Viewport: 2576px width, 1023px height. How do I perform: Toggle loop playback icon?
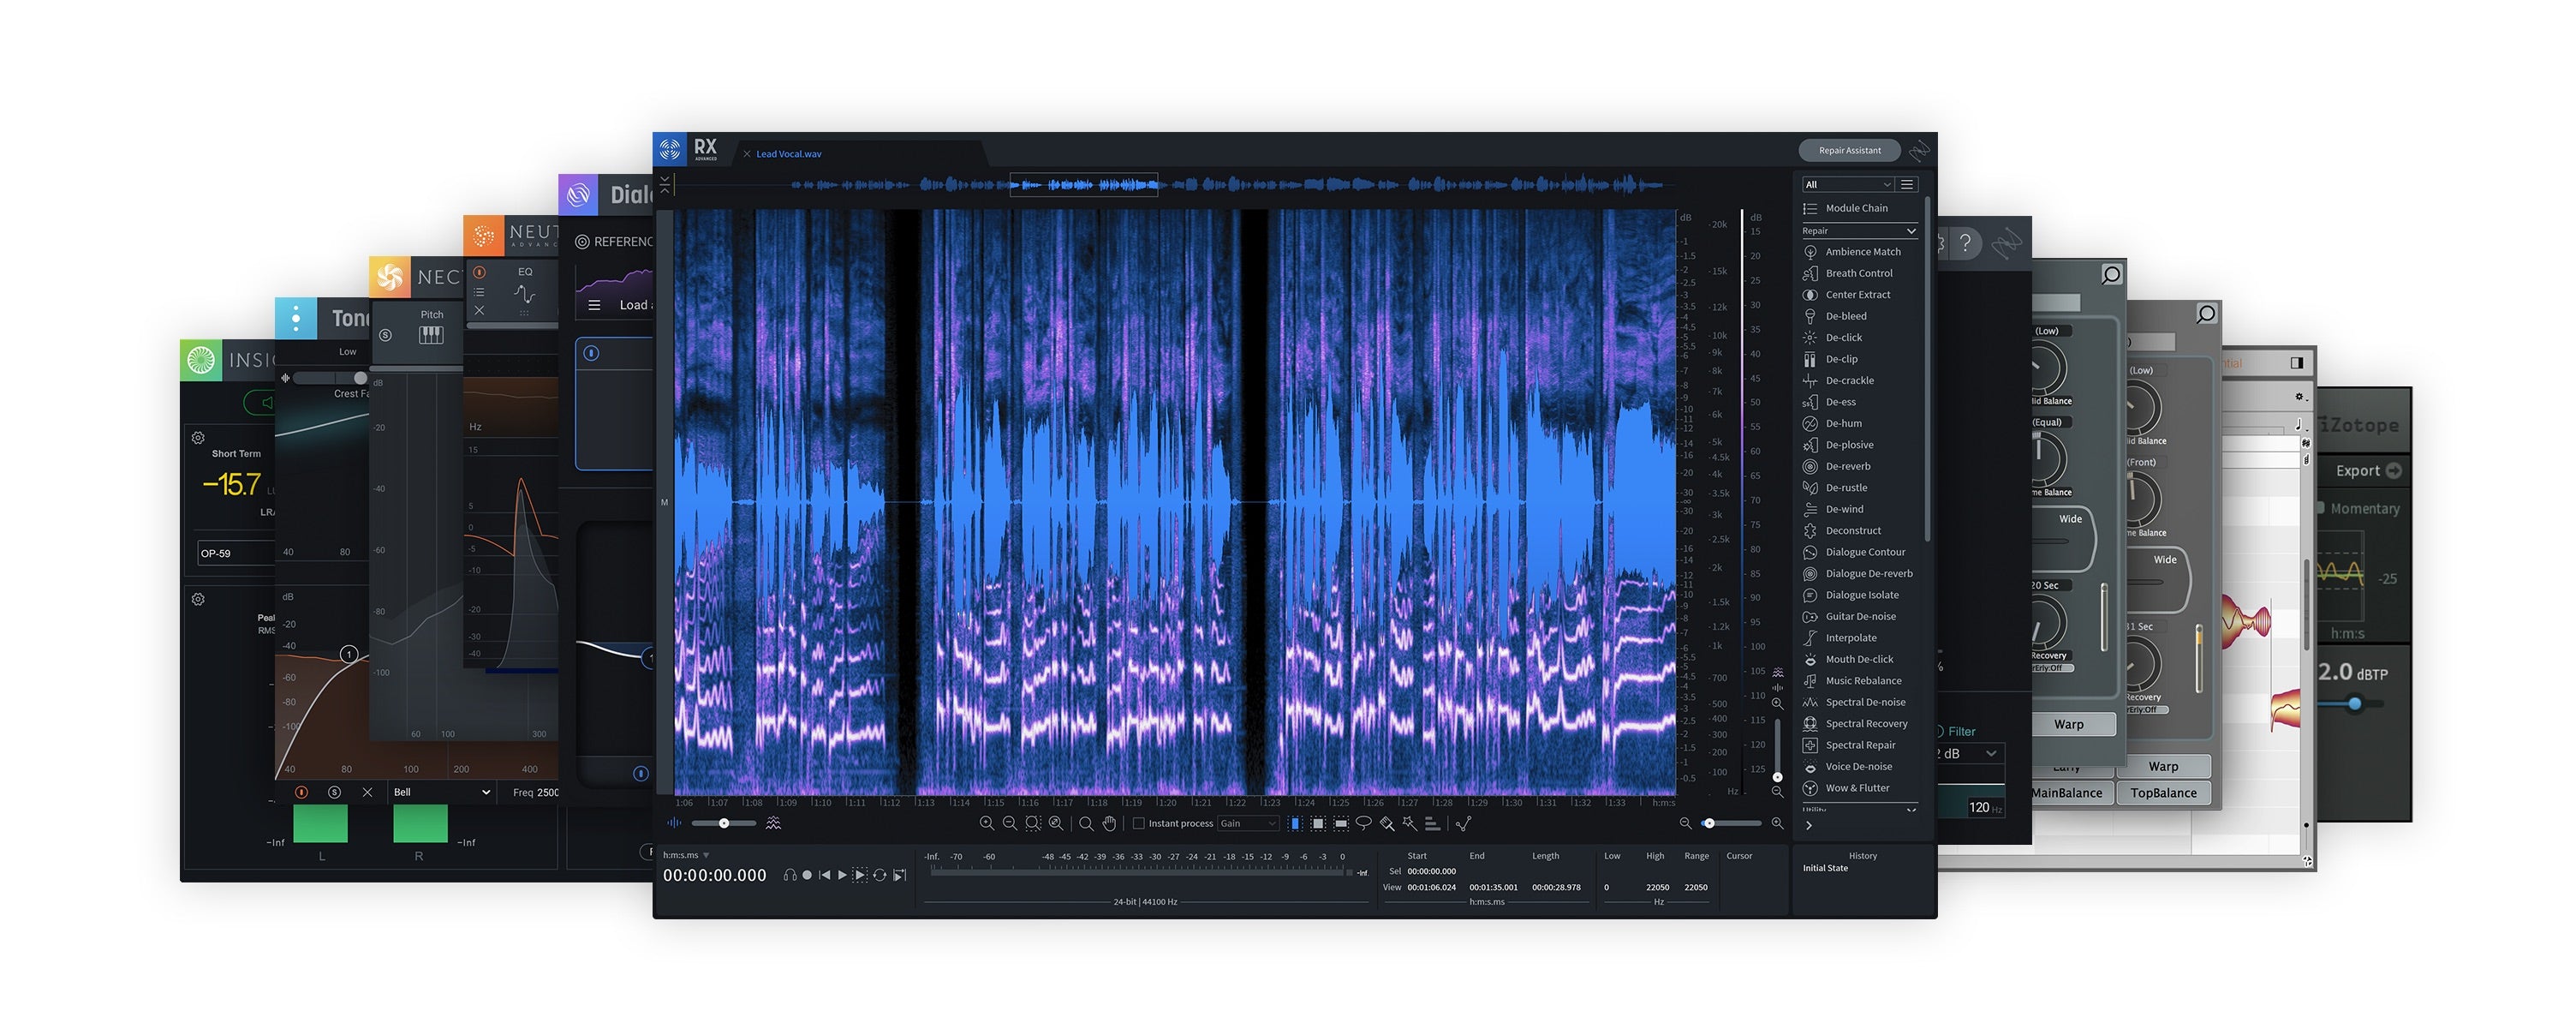pyautogui.click(x=879, y=875)
